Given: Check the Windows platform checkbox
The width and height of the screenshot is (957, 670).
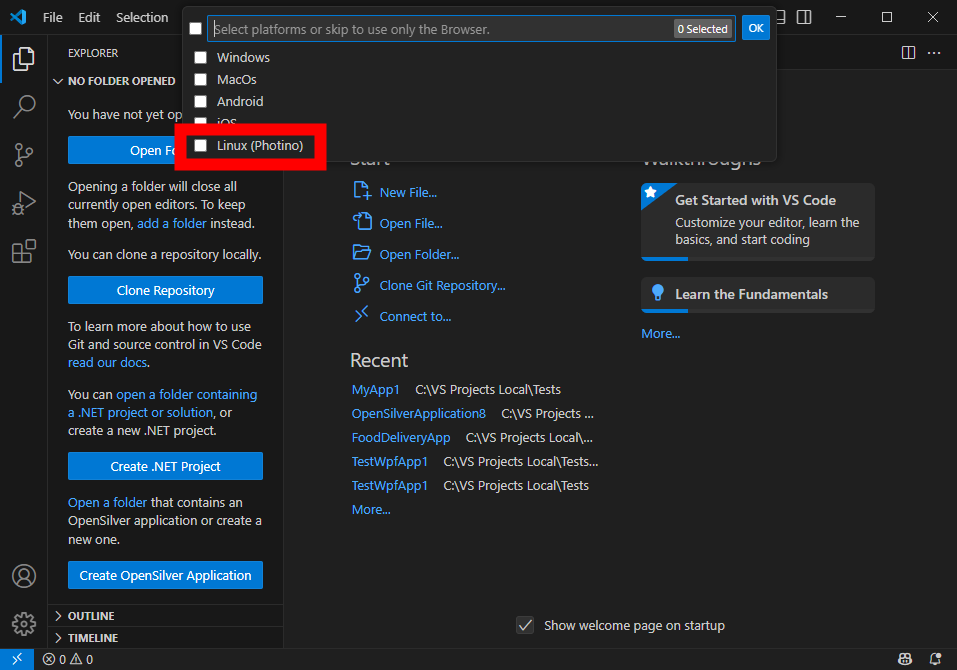Looking at the screenshot, I should click(200, 57).
